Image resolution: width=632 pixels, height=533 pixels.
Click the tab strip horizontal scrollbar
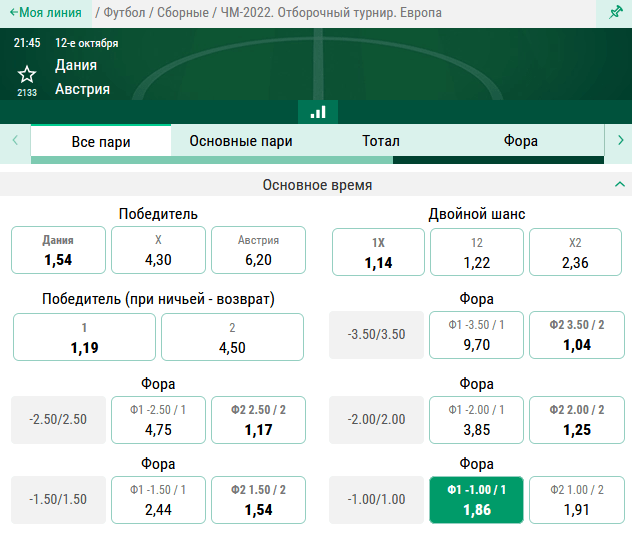coord(317,160)
